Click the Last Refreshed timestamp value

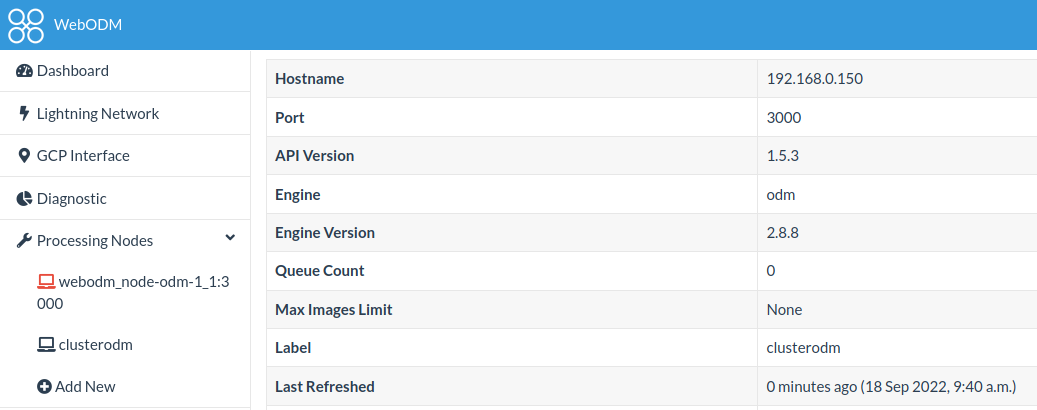point(891,386)
